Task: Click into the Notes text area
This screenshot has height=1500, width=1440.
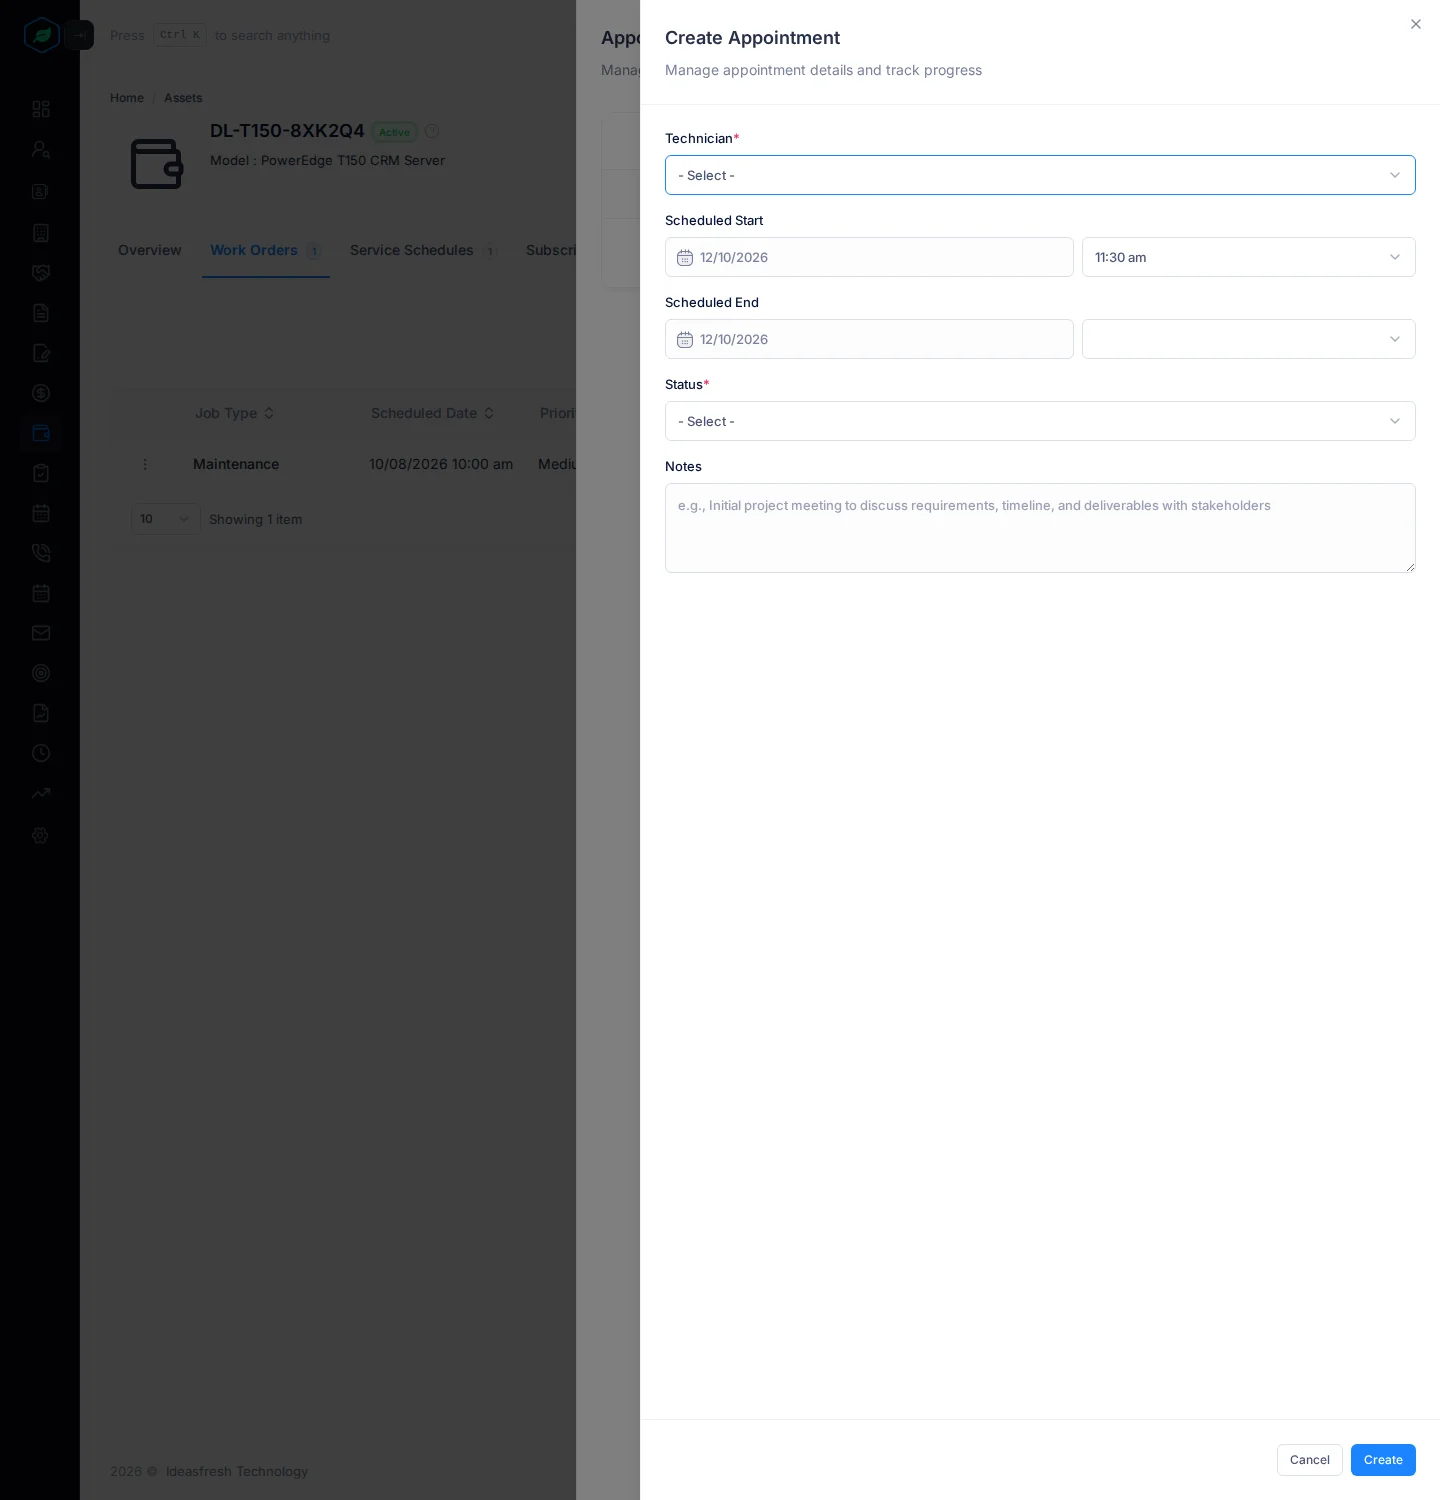Action: pyautogui.click(x=1040, y=528)
